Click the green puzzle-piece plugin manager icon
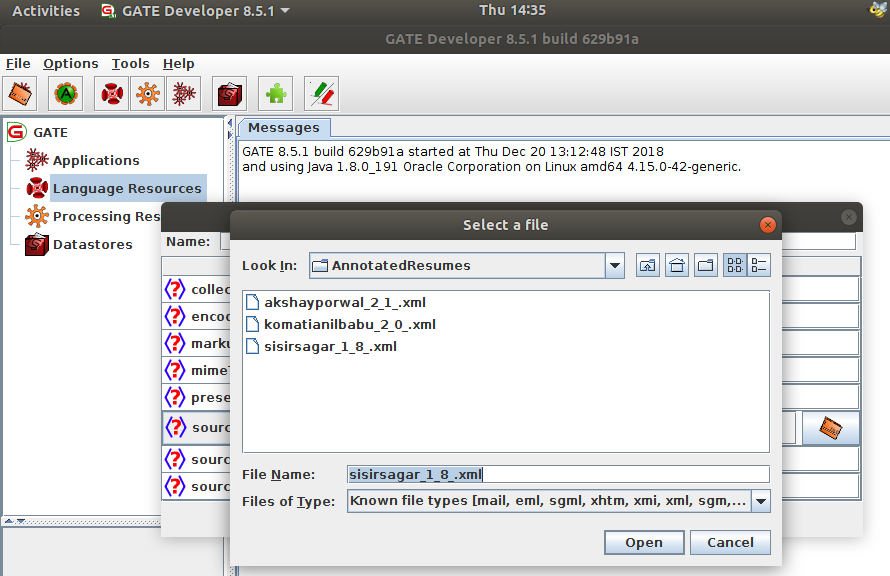Image resolution: width=890 pixels, height=576 pixels. coord(275,93)
